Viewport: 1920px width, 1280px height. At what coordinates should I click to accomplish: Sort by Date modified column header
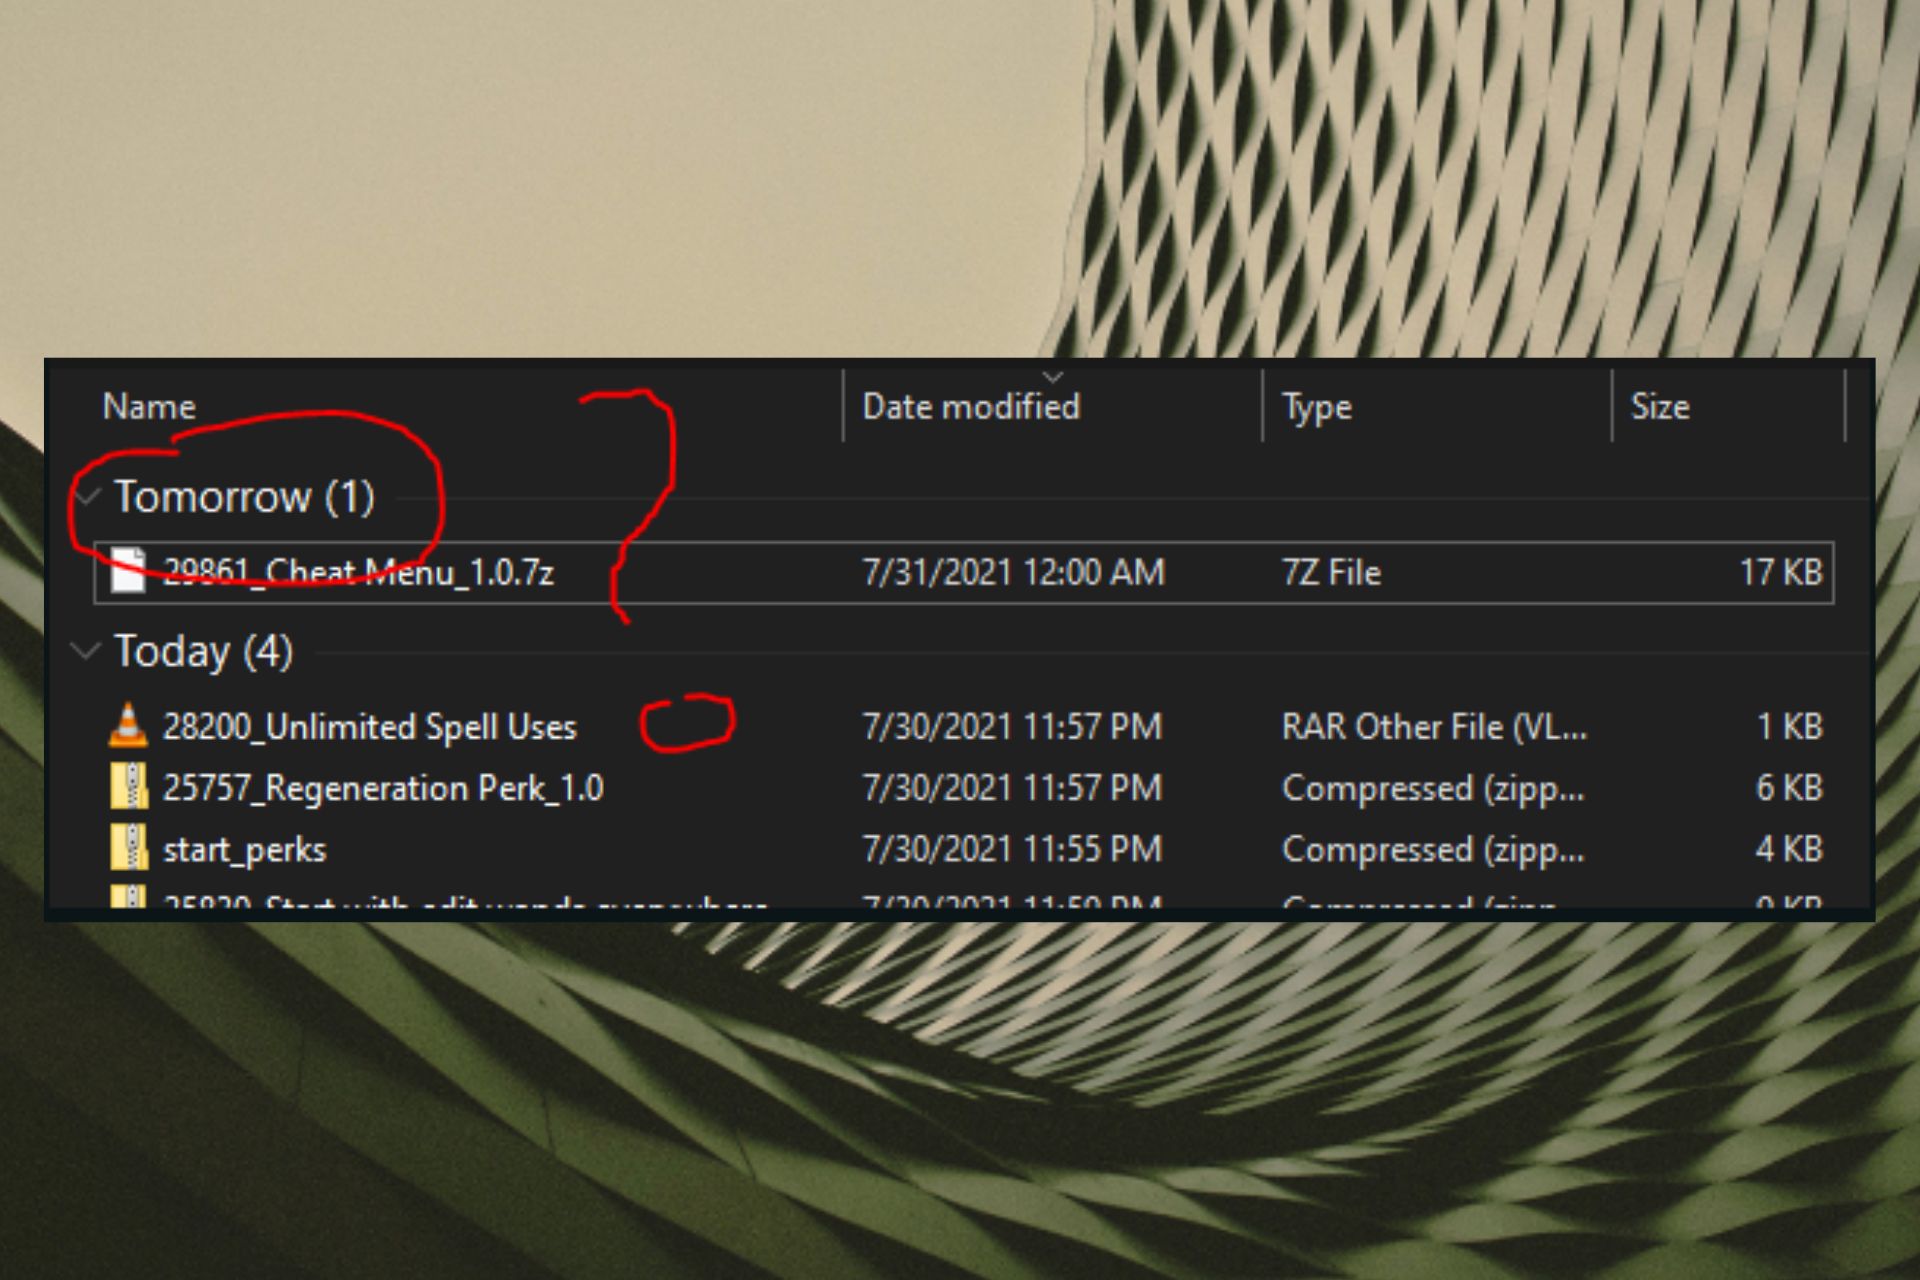tap(970, 406)
